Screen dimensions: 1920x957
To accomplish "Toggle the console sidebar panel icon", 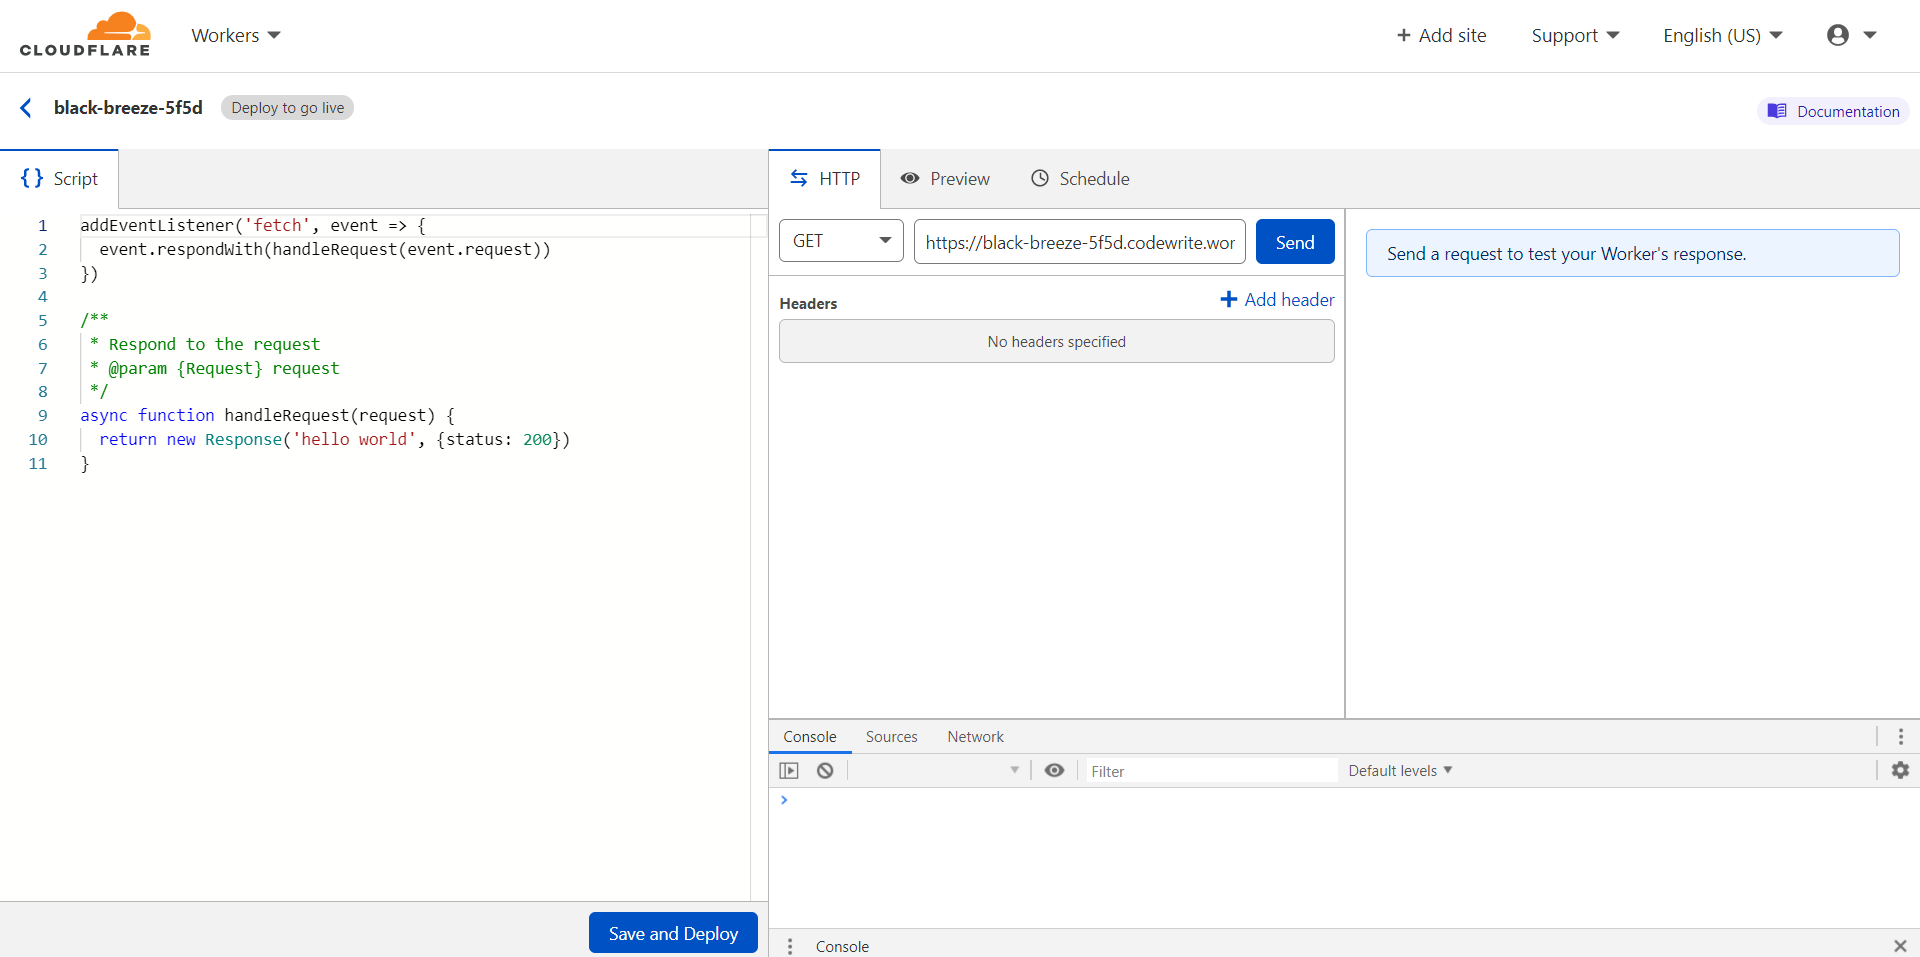I will pos(789,771).
